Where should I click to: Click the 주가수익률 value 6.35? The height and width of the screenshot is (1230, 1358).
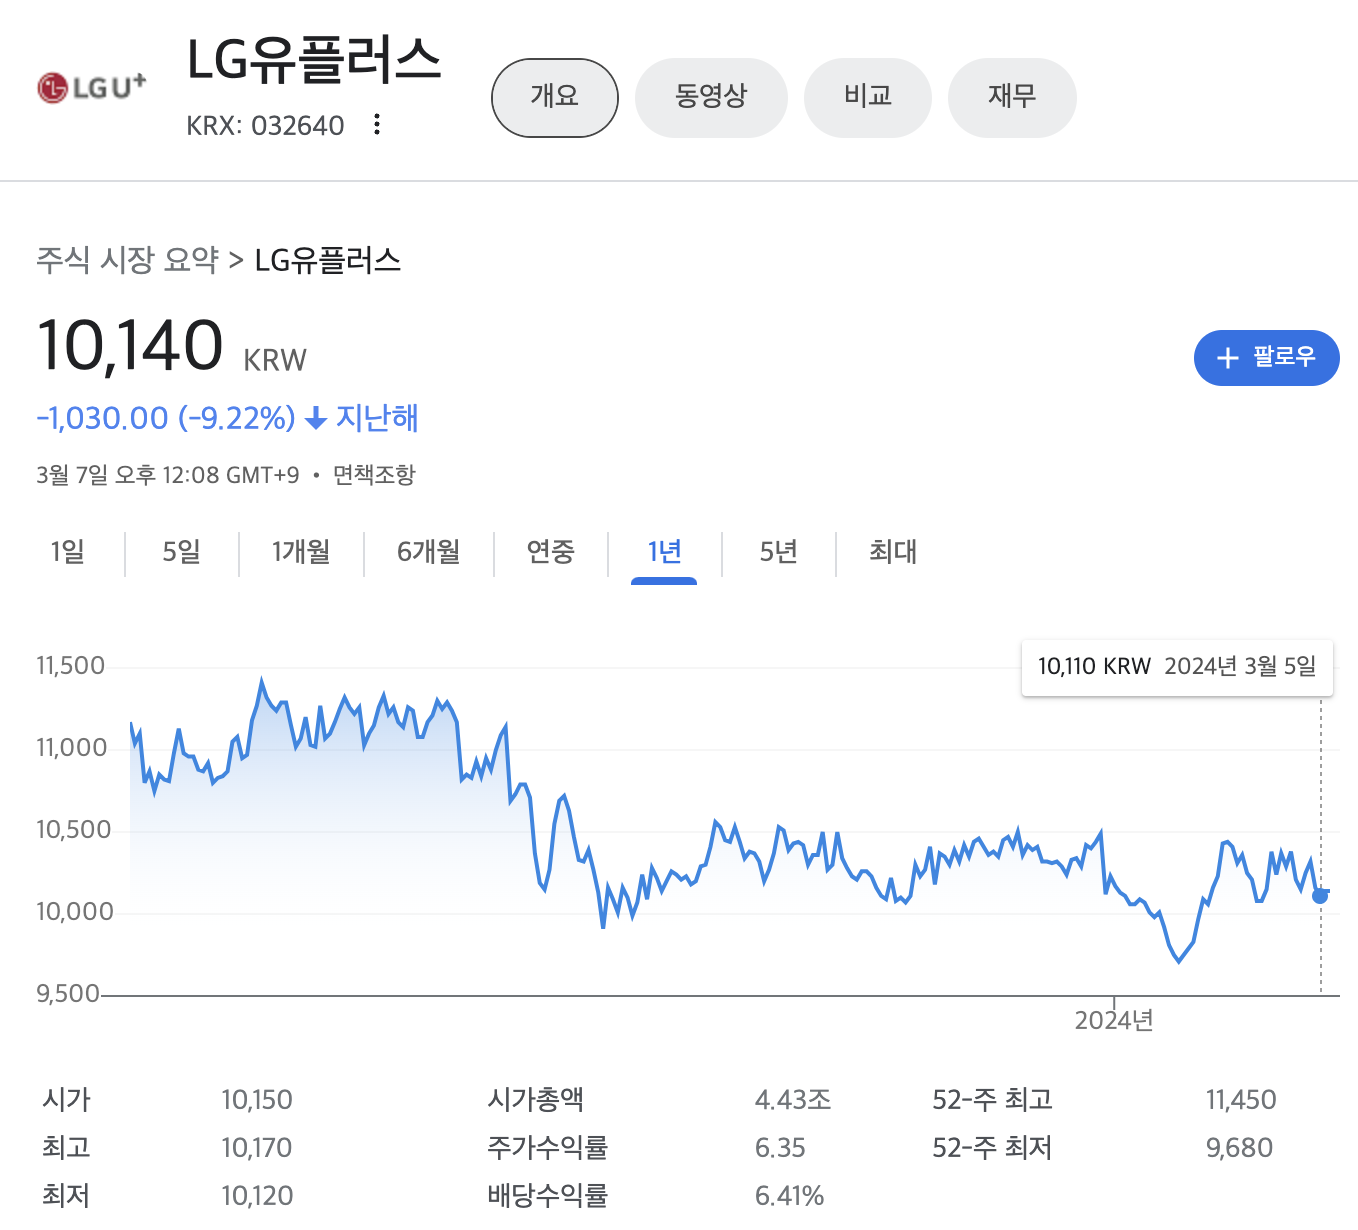[780, 1148]
